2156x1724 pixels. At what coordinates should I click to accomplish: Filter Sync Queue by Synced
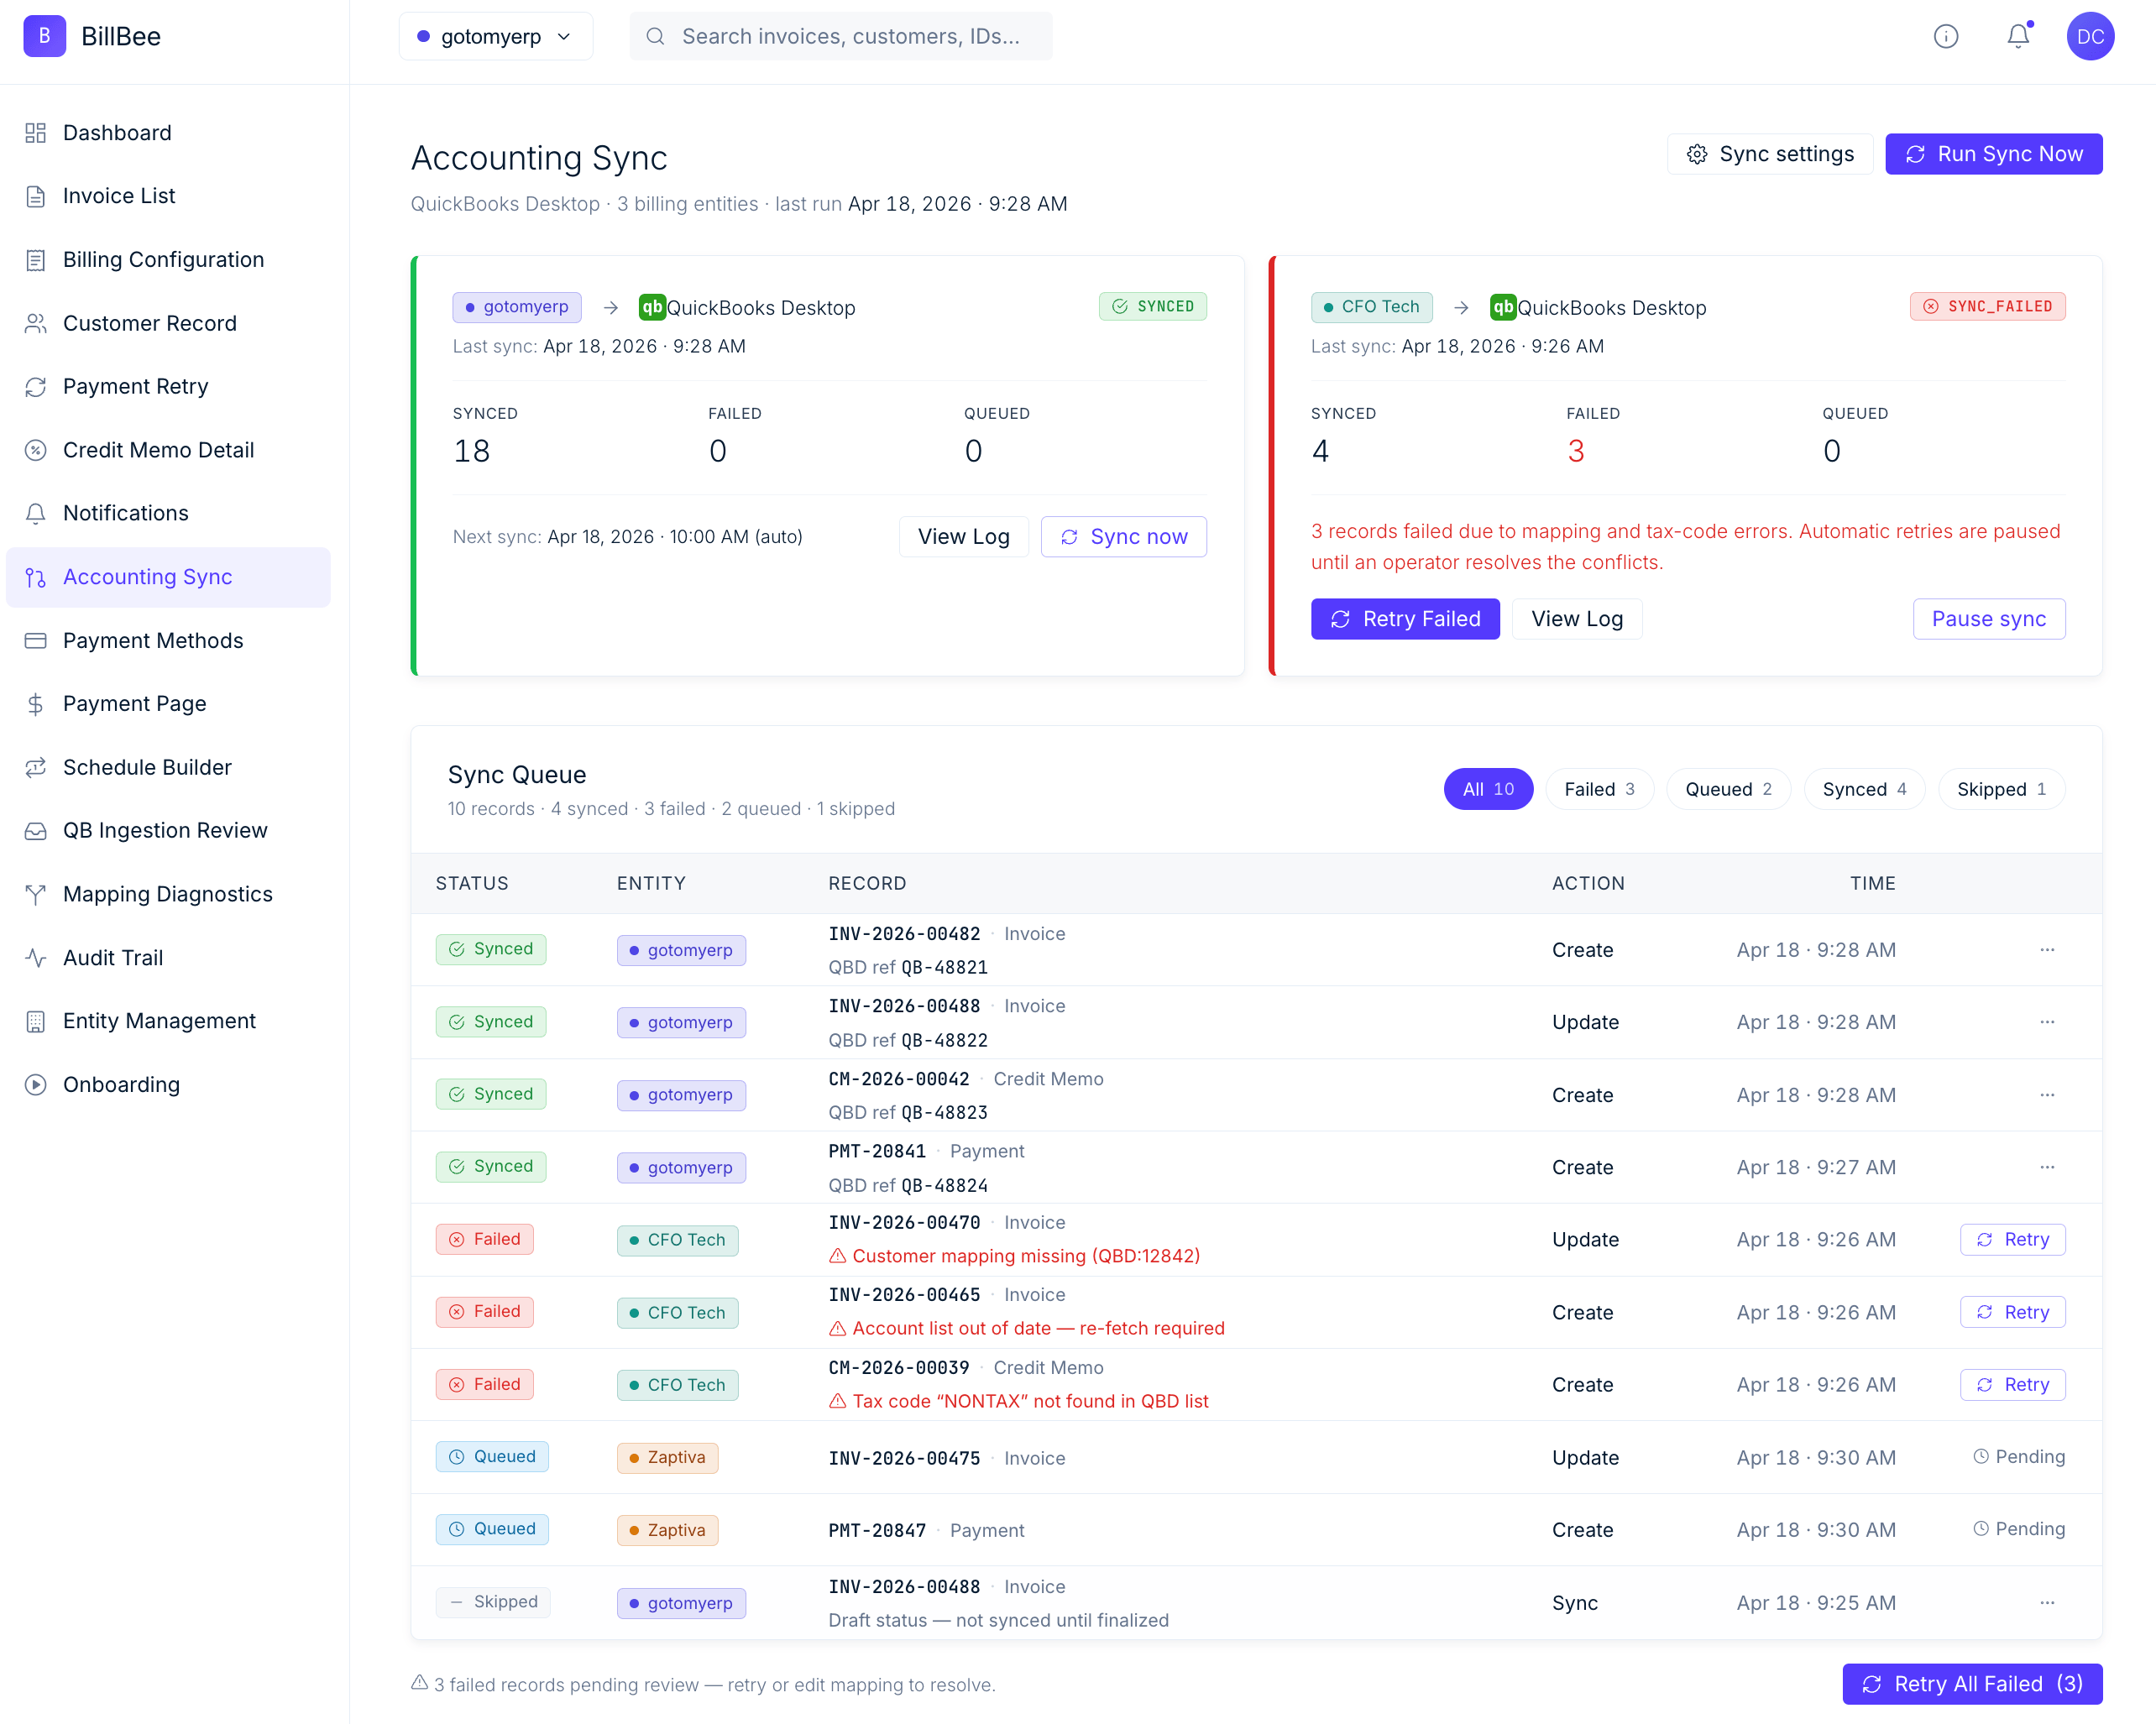[1864, 789]
